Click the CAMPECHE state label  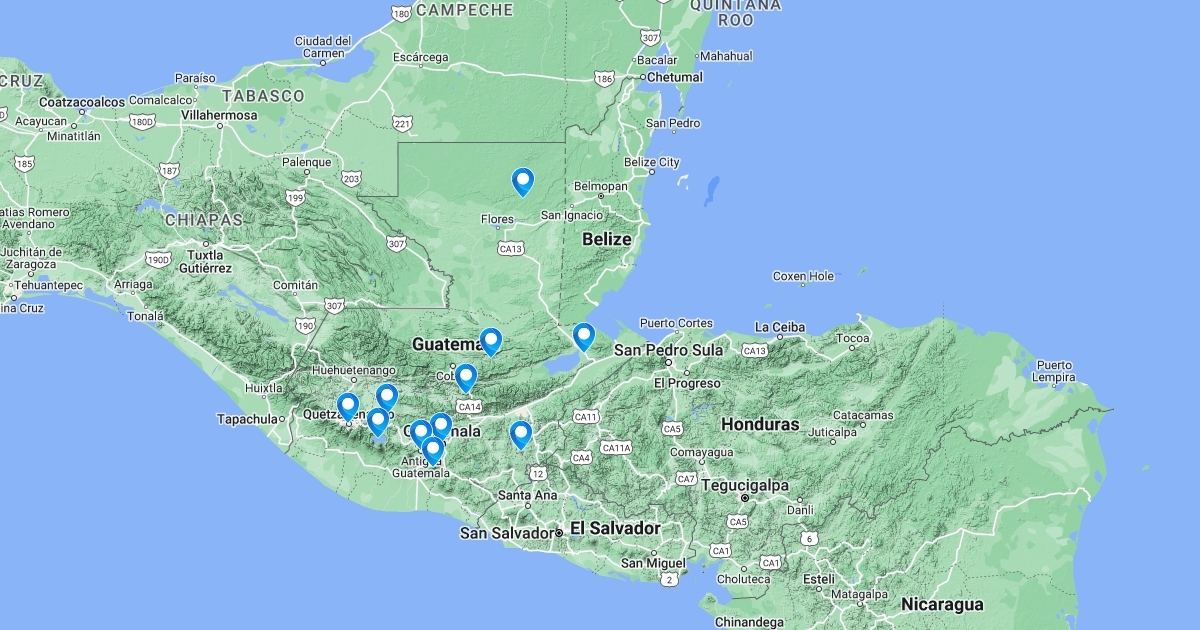pos(464,10)
